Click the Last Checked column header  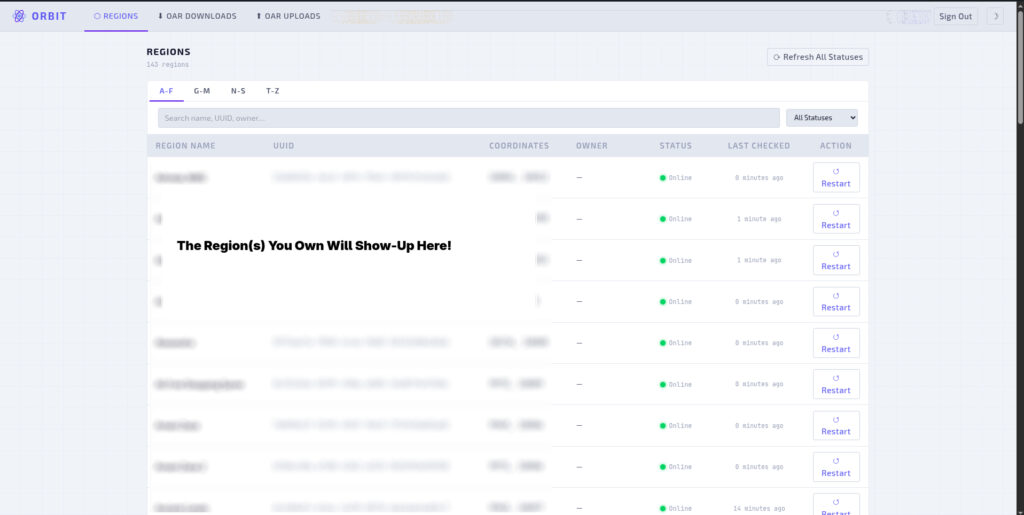click(758, 146)
